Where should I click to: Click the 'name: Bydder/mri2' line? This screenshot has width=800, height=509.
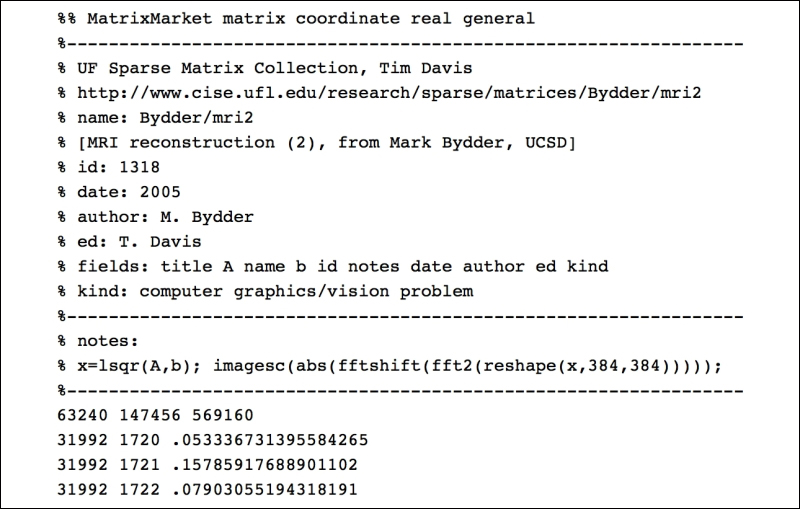[x=155, y=118]
